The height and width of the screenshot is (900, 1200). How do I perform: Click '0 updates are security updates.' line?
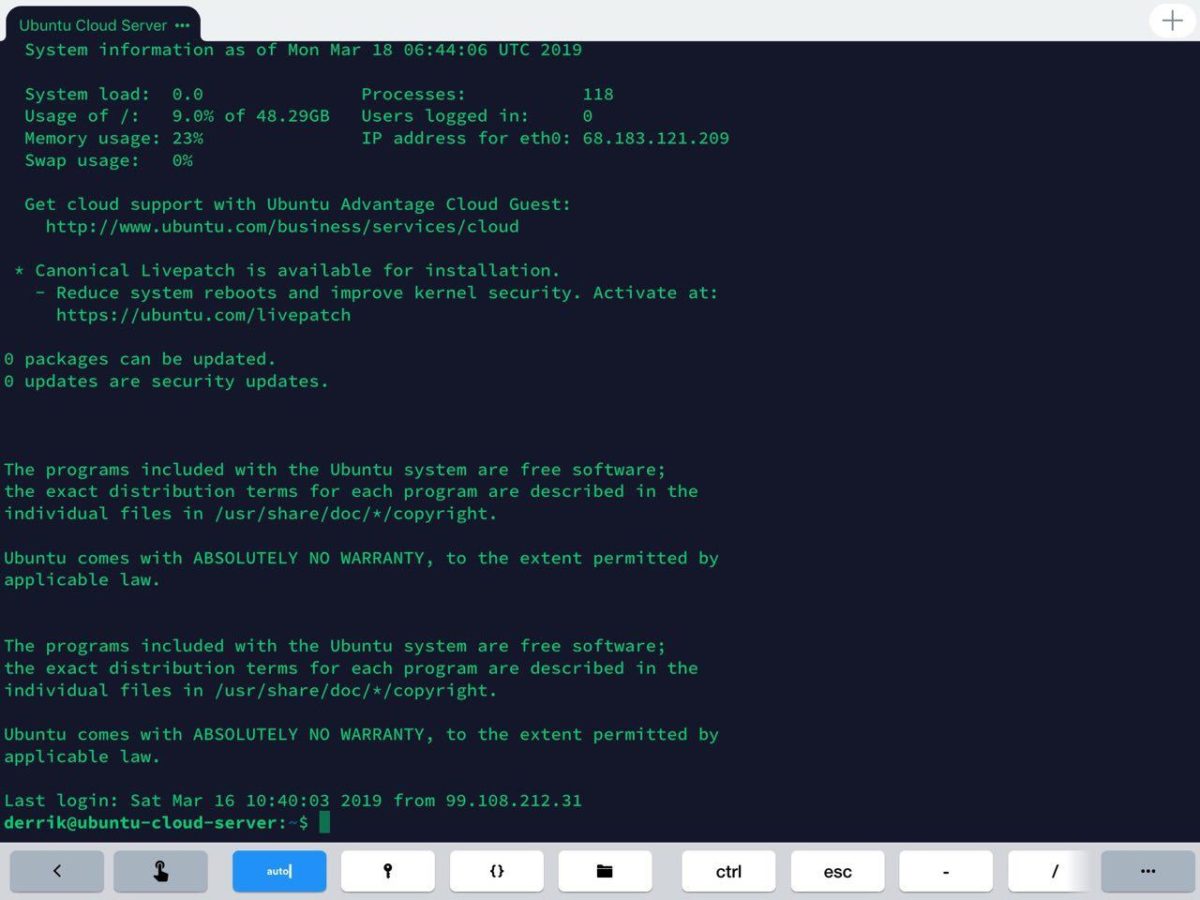[166, 381]
